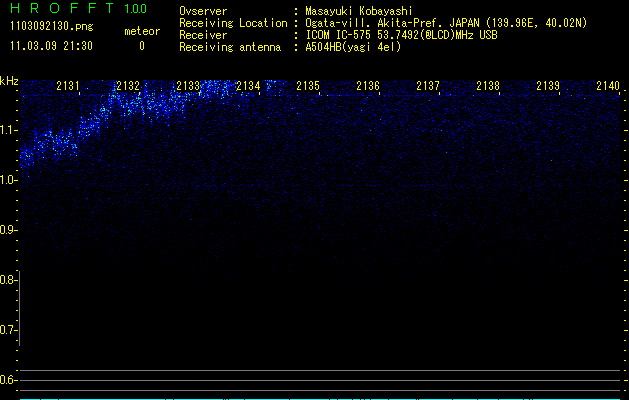
Task: Click time marker 2131
Action: pyautogui.click(x=68, y=86)
